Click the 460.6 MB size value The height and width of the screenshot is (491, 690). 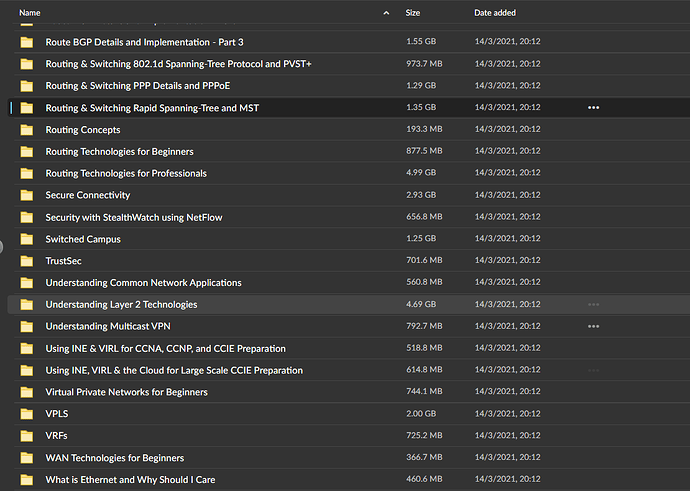(424, 479)
